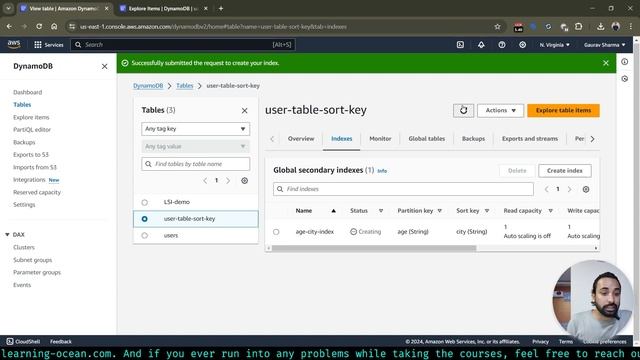Viewport: 640px width, 360px height.
Task: Open indexes table preferences gear
Action: (586, 189)
